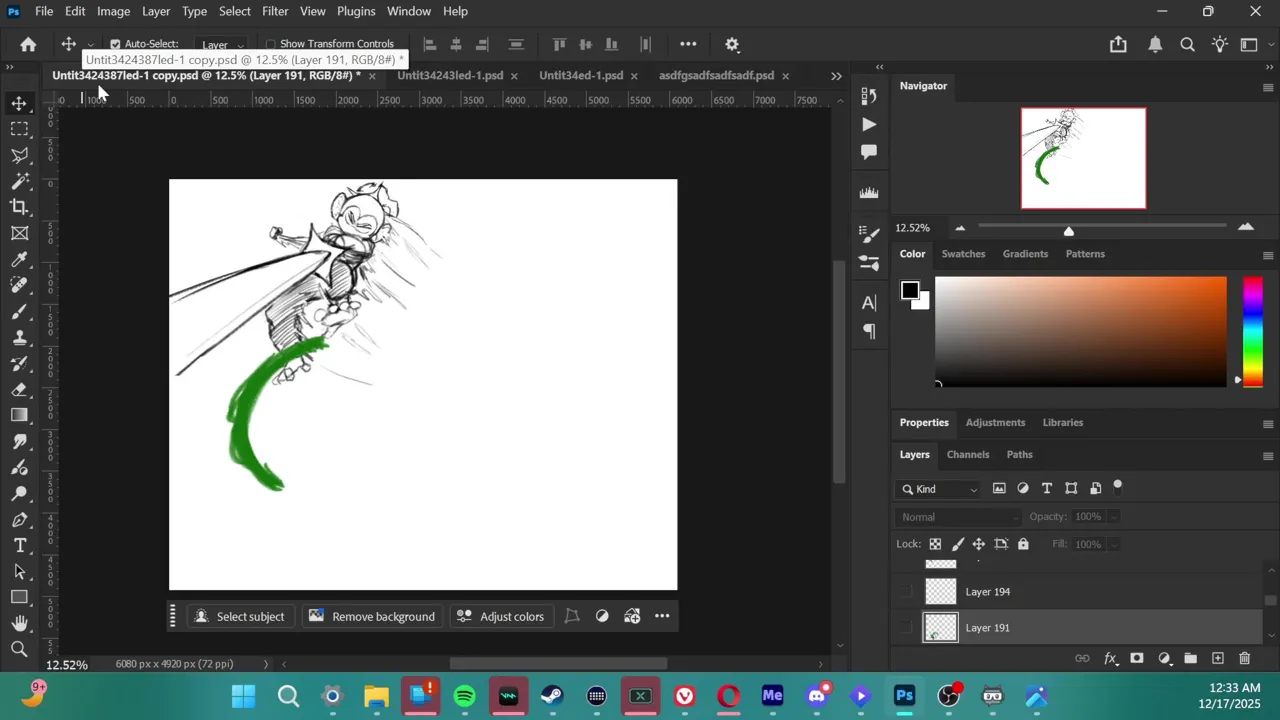Open the Share icon in options bar
The width and height of the screenshot is (1280, 720).
coord(1118,44)
